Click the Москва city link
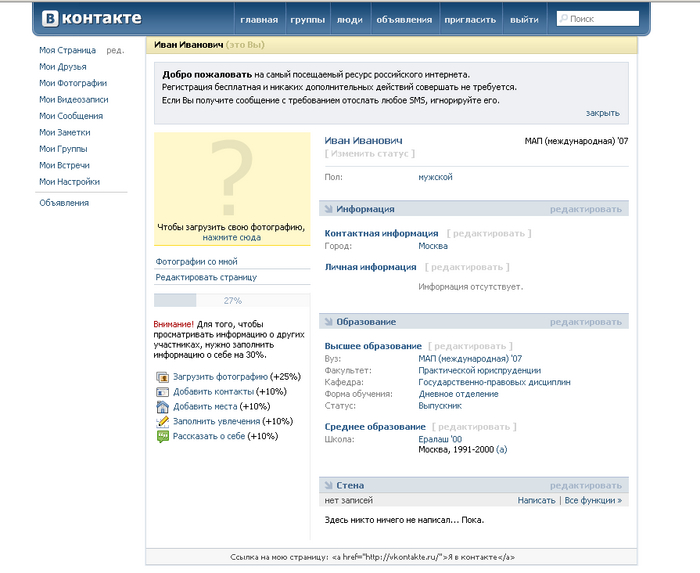Viewport: 700px width, 573px height. [433, 246]
